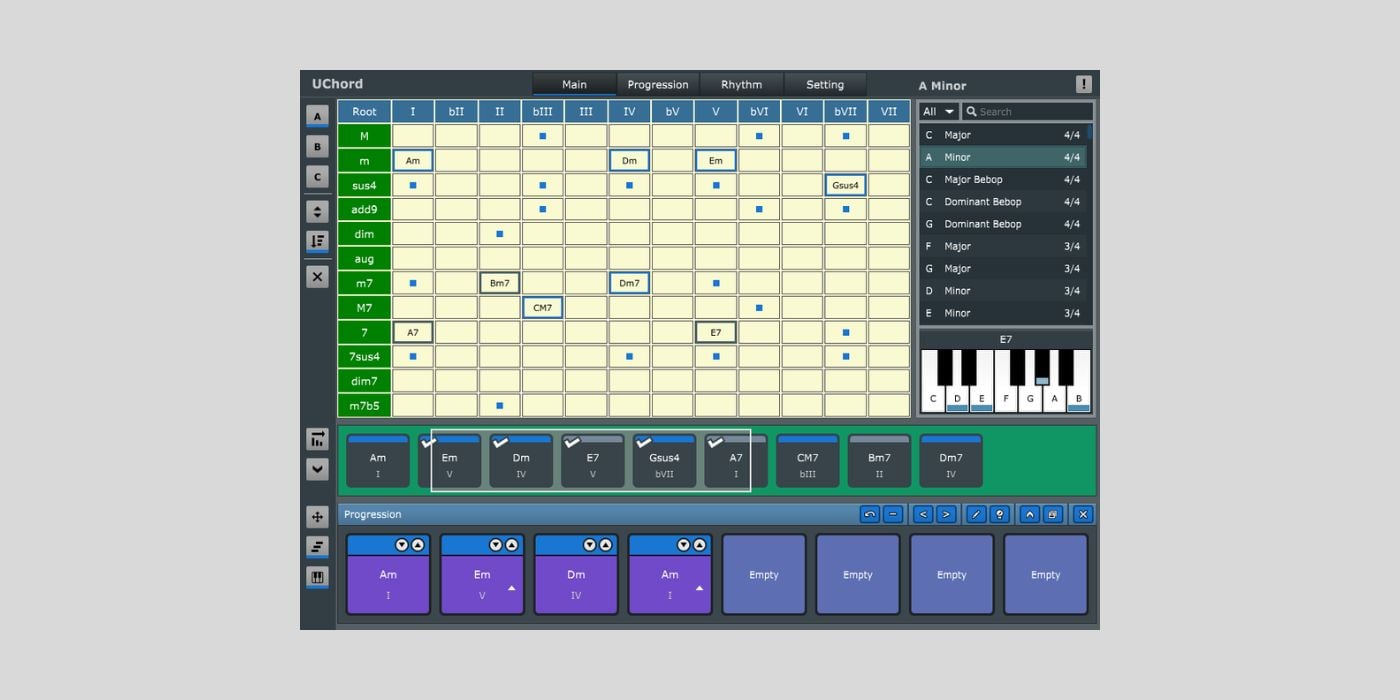Select the sus4 chord type row header
Image resolution: width=1400 pixels, height=700 pixels.
[x=364, y=185]
